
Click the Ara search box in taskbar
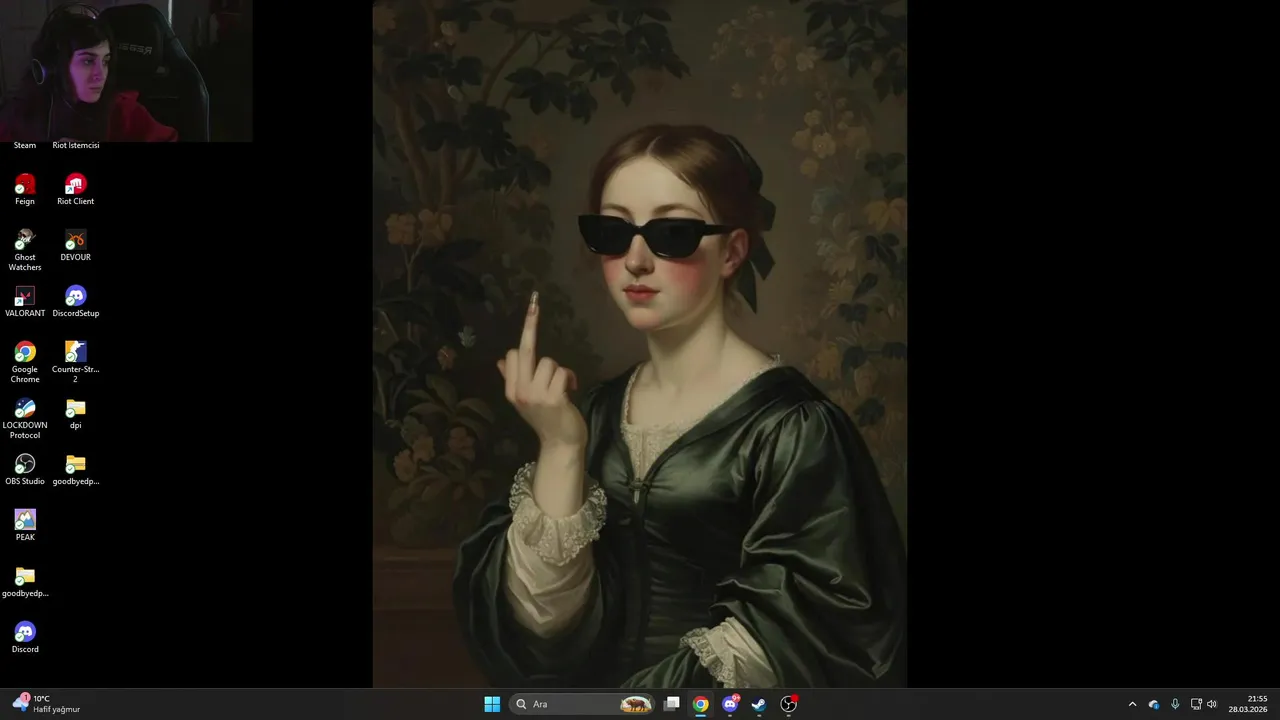pos(583,704)
